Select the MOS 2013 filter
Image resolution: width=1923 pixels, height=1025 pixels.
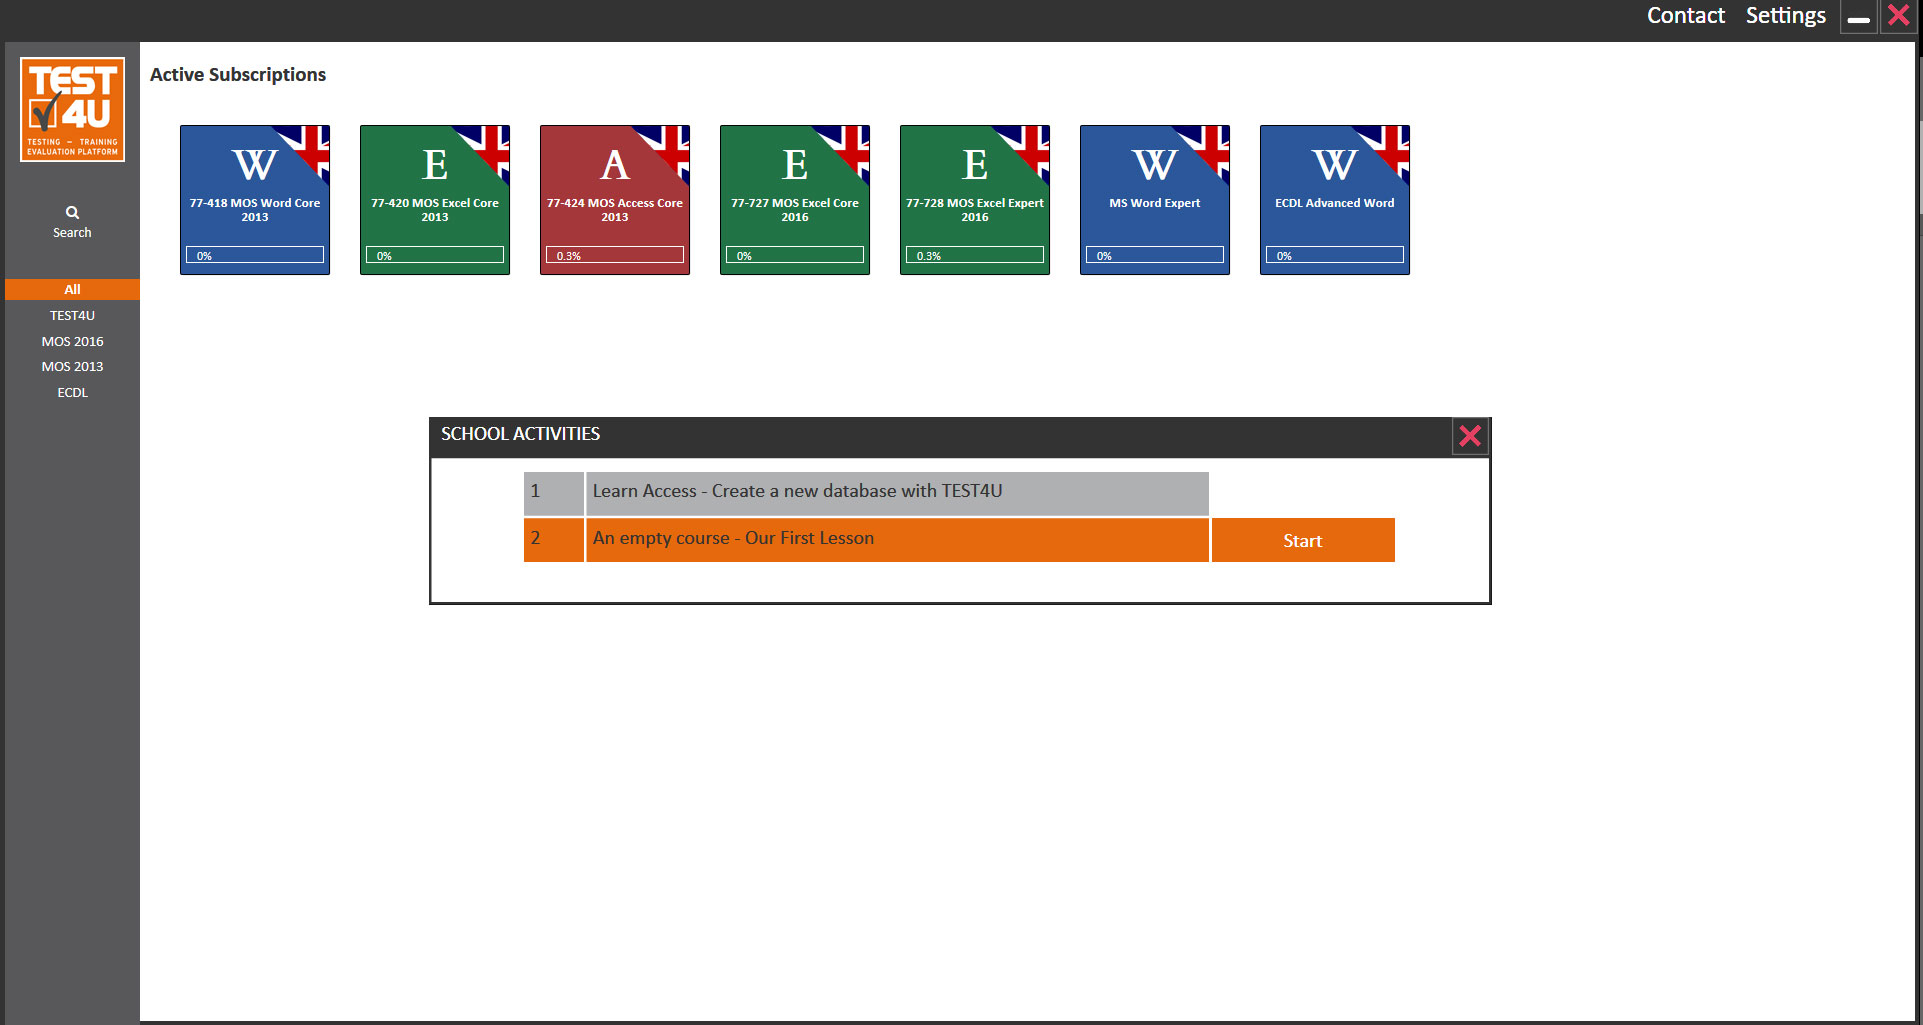[x=72, y=366]
